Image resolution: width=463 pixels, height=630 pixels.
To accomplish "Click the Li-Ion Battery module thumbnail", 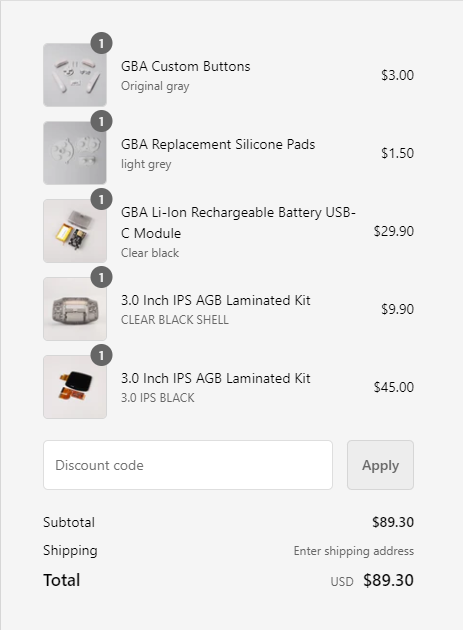I will coord(75,231).
